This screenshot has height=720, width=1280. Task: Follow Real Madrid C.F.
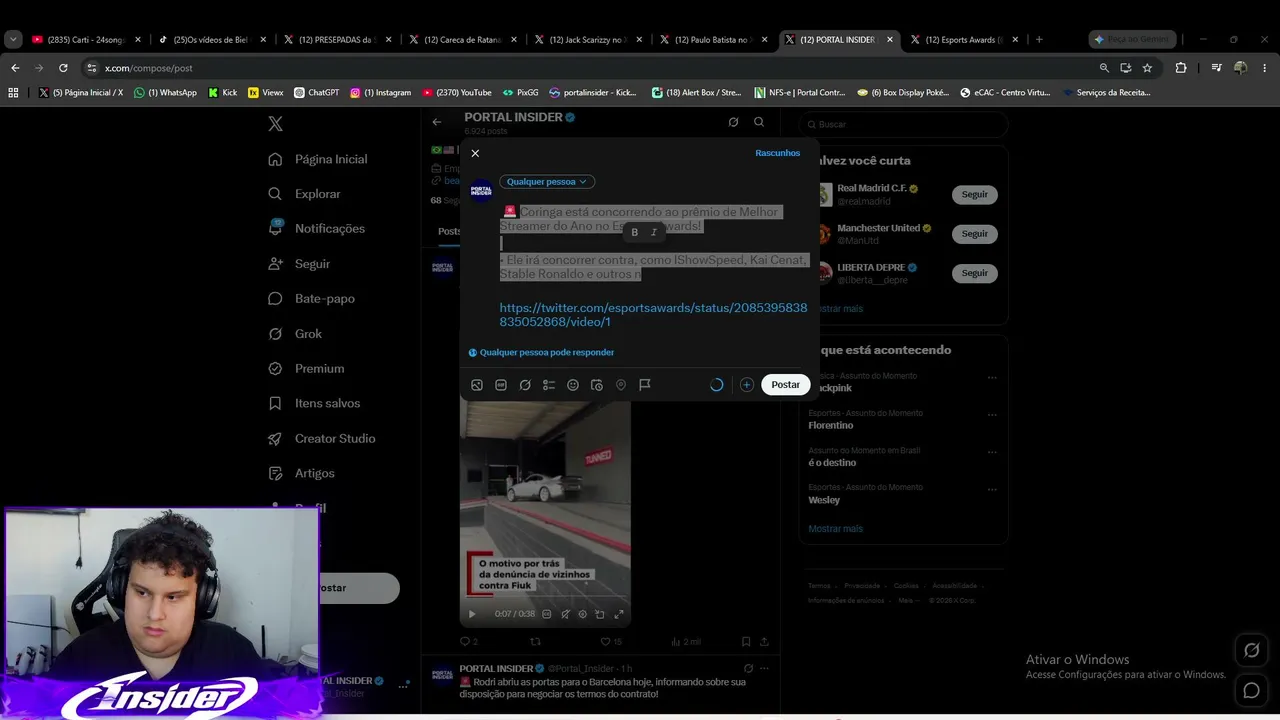point(974,195)
